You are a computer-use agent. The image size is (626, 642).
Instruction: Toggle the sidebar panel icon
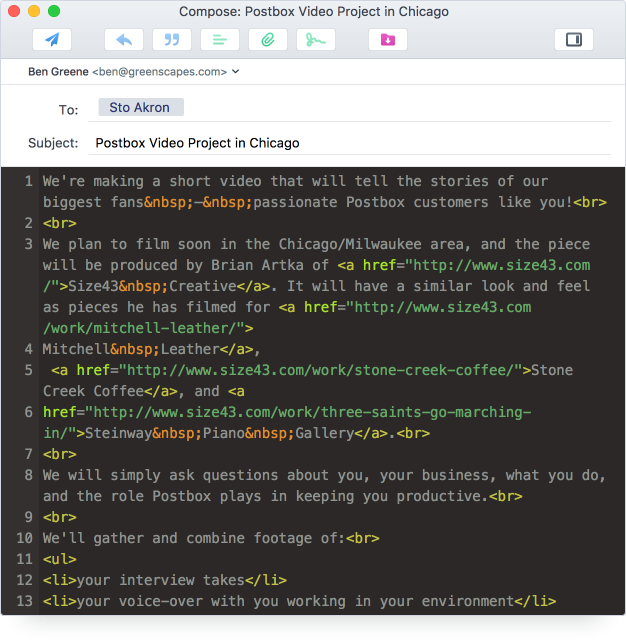[574, 40]
